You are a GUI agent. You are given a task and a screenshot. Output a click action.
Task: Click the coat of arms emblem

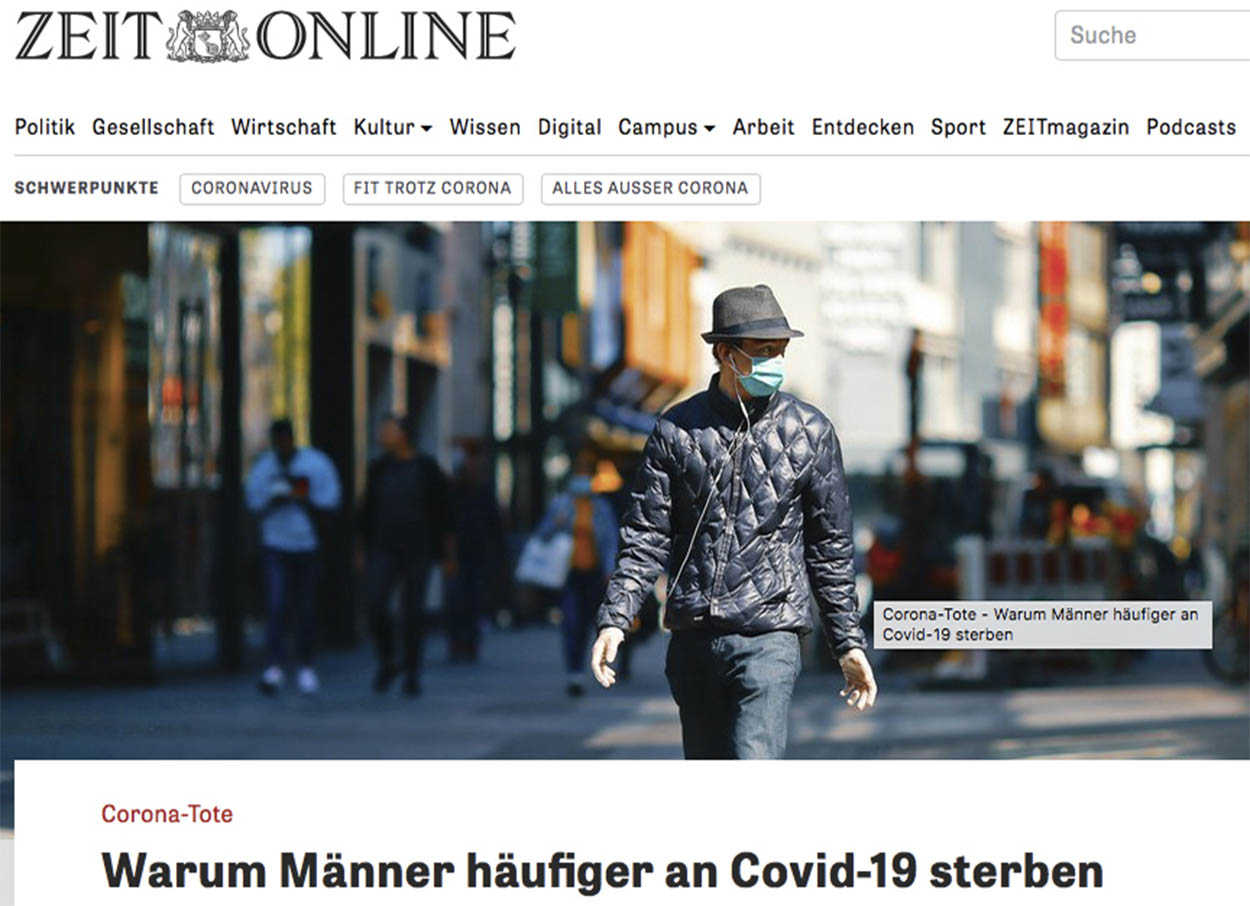(x=208, y=36)
